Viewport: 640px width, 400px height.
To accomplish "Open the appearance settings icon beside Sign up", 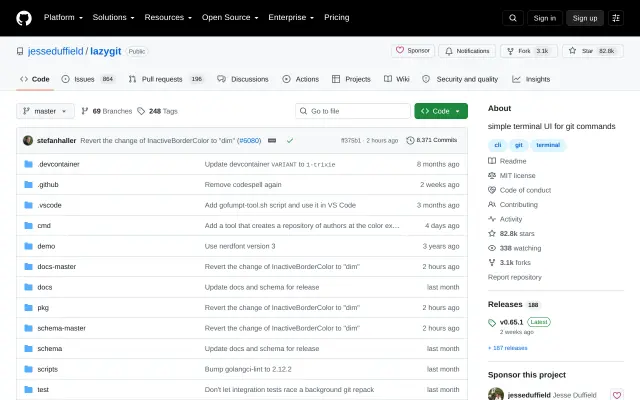I will [616, 18].
